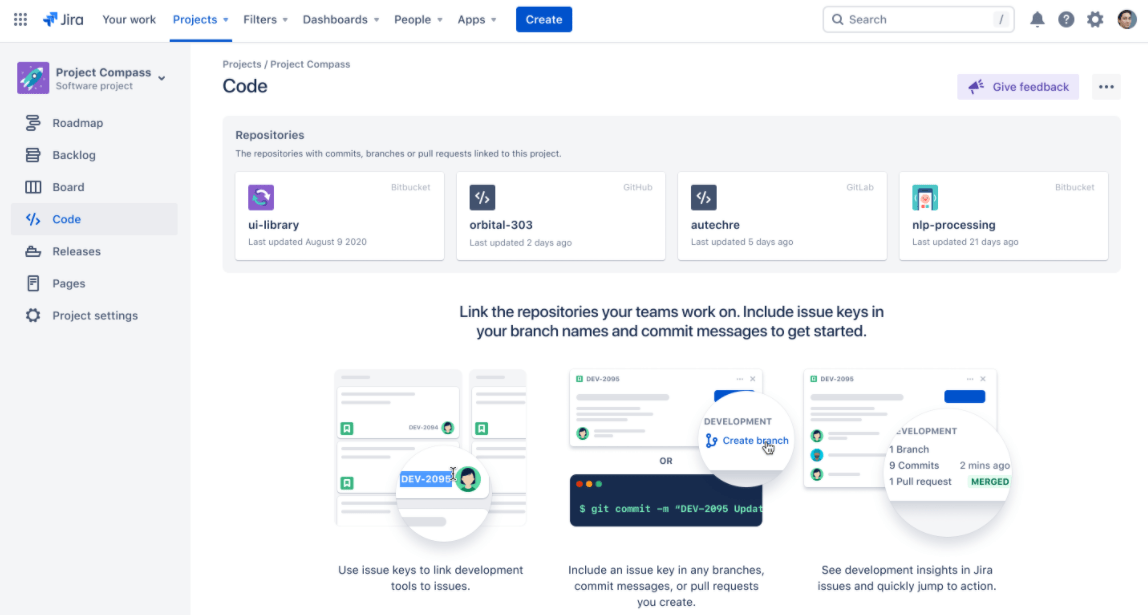Click the Backlog sidebar icon
Screen dimensions: 1148x615
click(33, 155)
